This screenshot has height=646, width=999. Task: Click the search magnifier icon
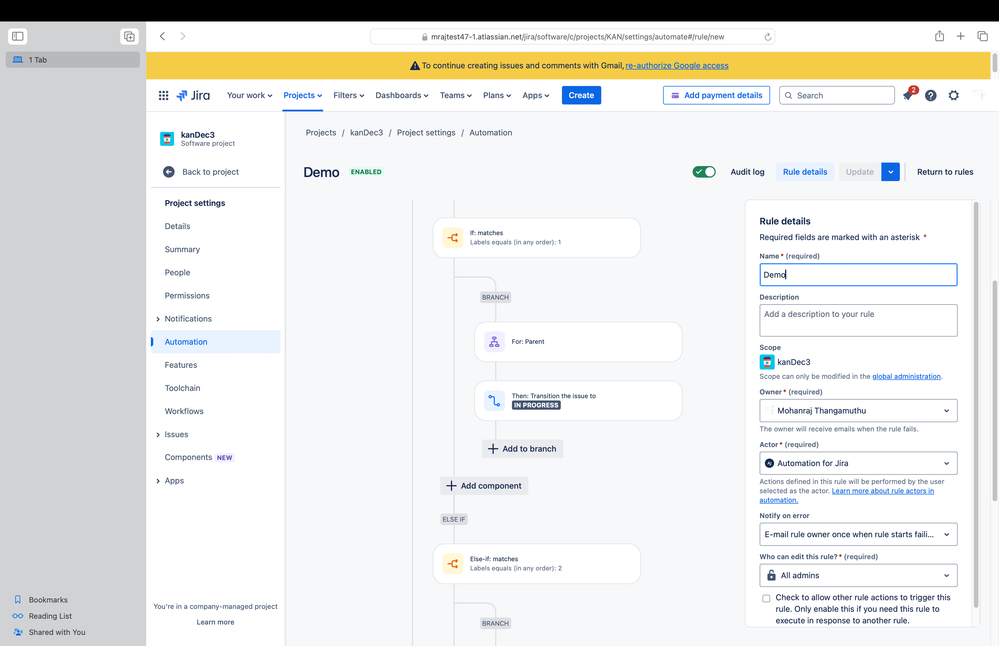789,96
